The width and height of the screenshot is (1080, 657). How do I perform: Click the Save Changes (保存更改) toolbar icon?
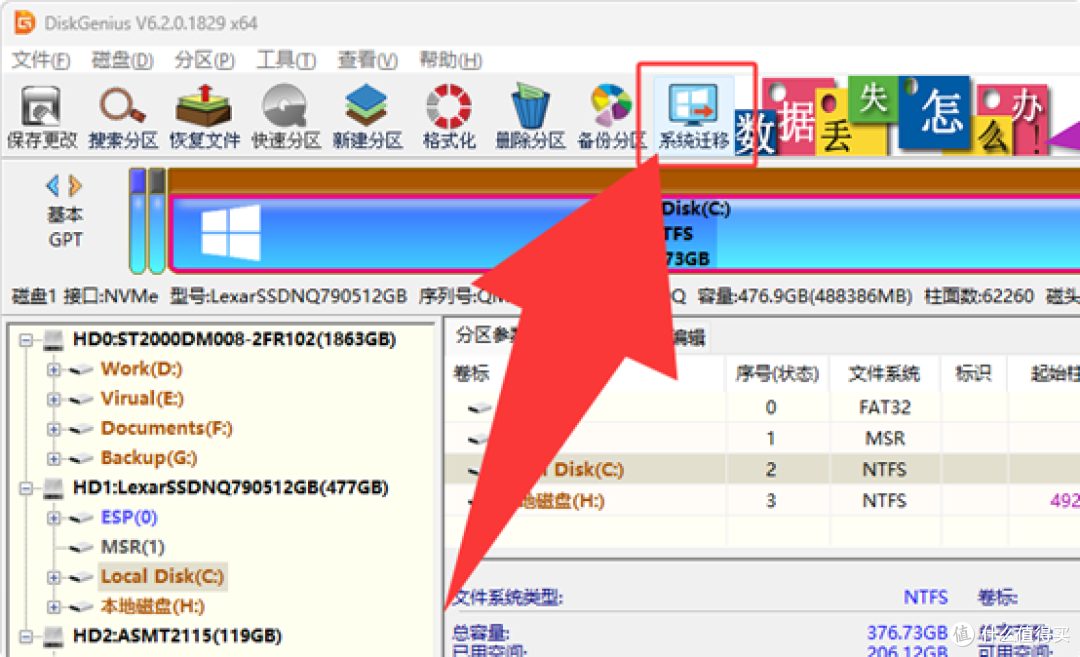pos(41,117)
